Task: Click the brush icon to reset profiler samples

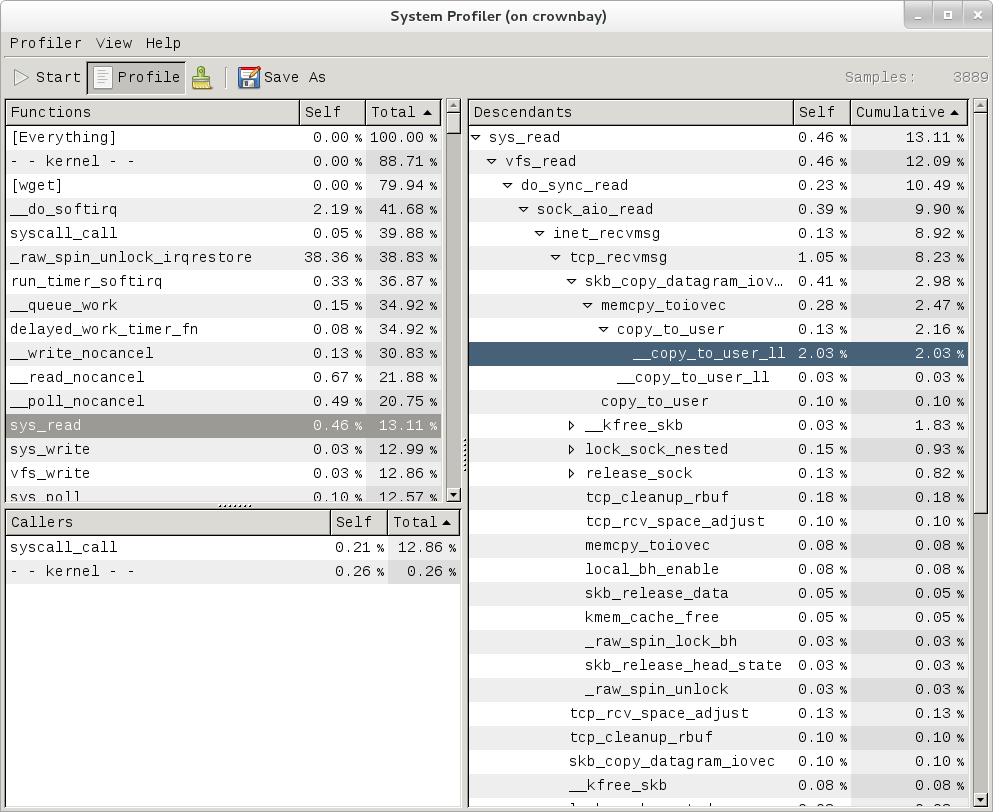Action: click(202, 77)
